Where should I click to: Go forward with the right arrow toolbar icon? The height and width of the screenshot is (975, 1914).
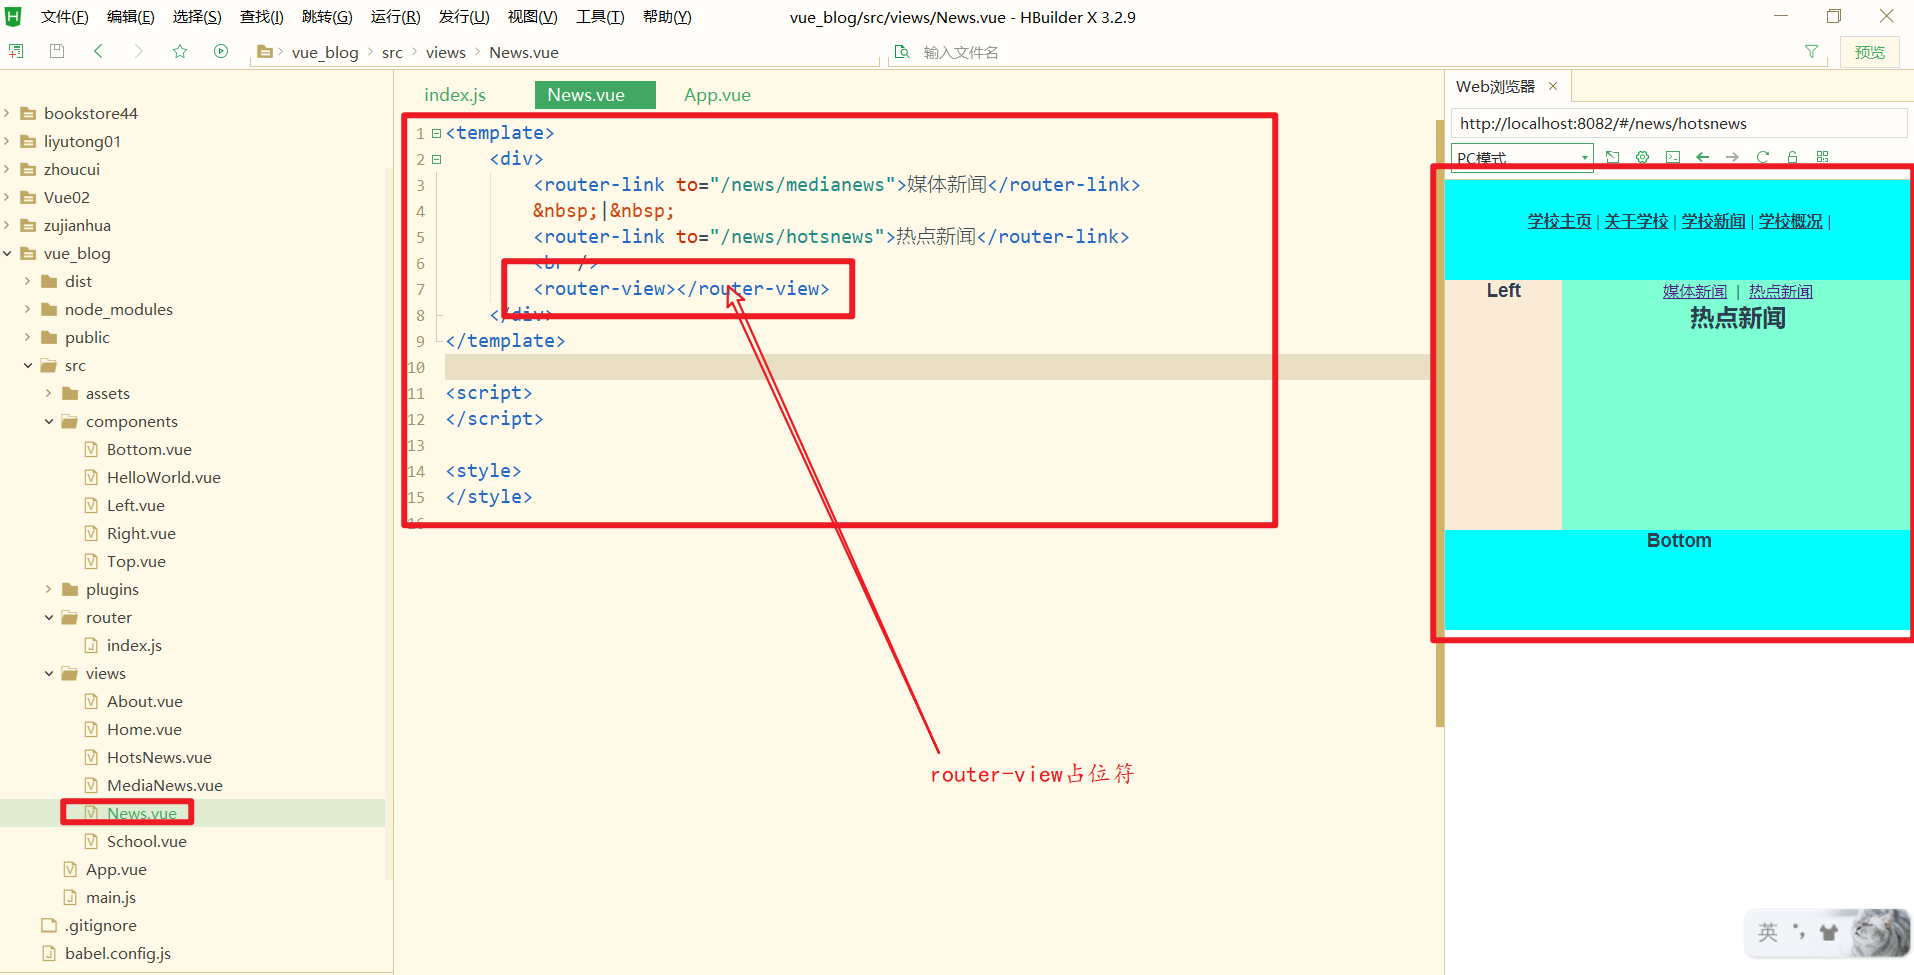point(138,51)
